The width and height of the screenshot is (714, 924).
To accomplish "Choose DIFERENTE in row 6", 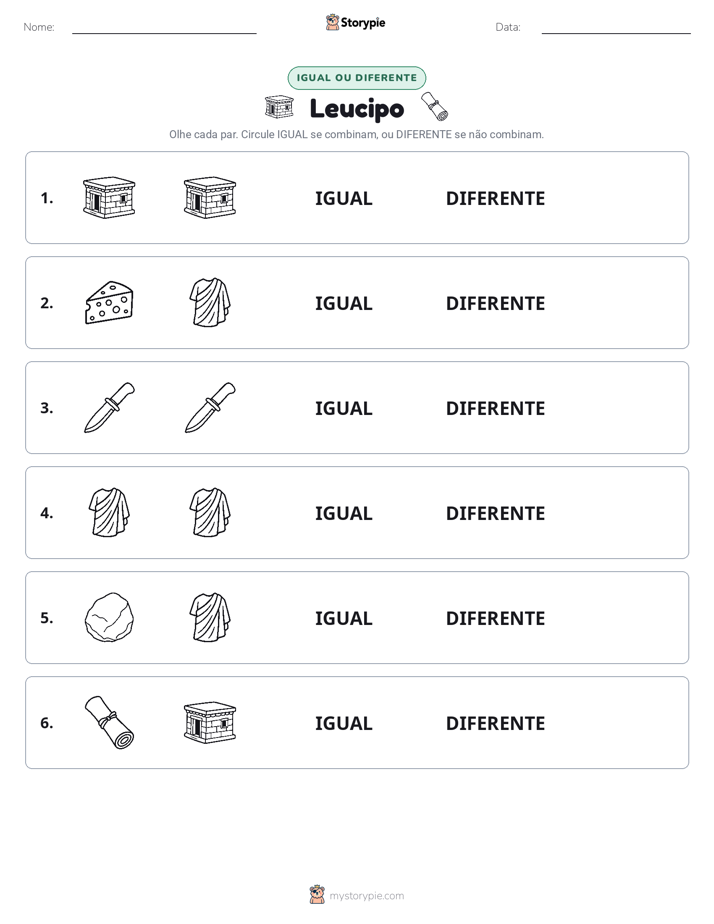I will (495, 723).
